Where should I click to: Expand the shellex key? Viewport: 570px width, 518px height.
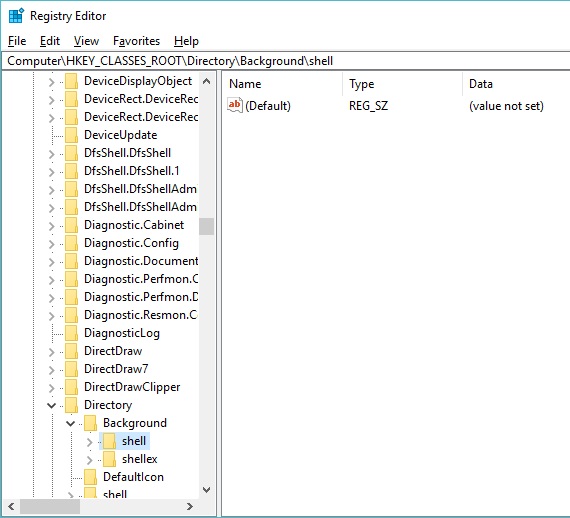pyautogui.click(x=90, y=460)
